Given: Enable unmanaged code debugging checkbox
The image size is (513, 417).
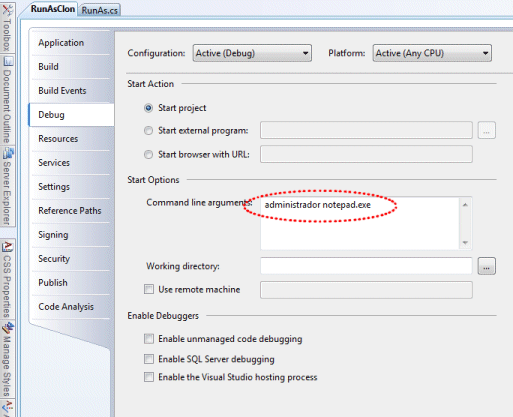Looking at the screenshot, I should [149, 339].
